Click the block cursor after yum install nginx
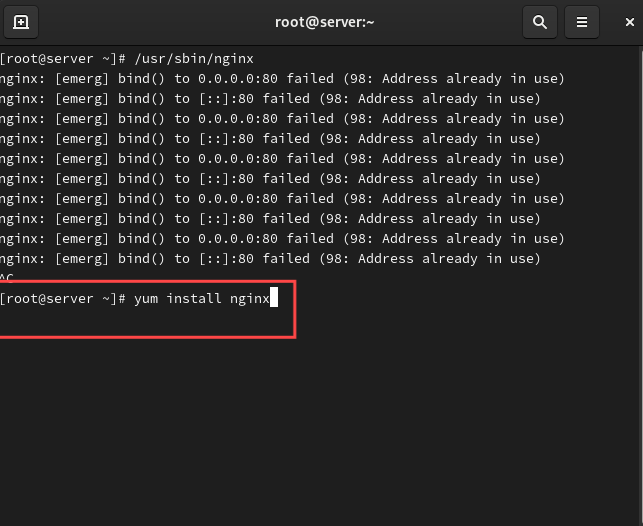Viewport: 643px width, 526px height. point(274,297)
